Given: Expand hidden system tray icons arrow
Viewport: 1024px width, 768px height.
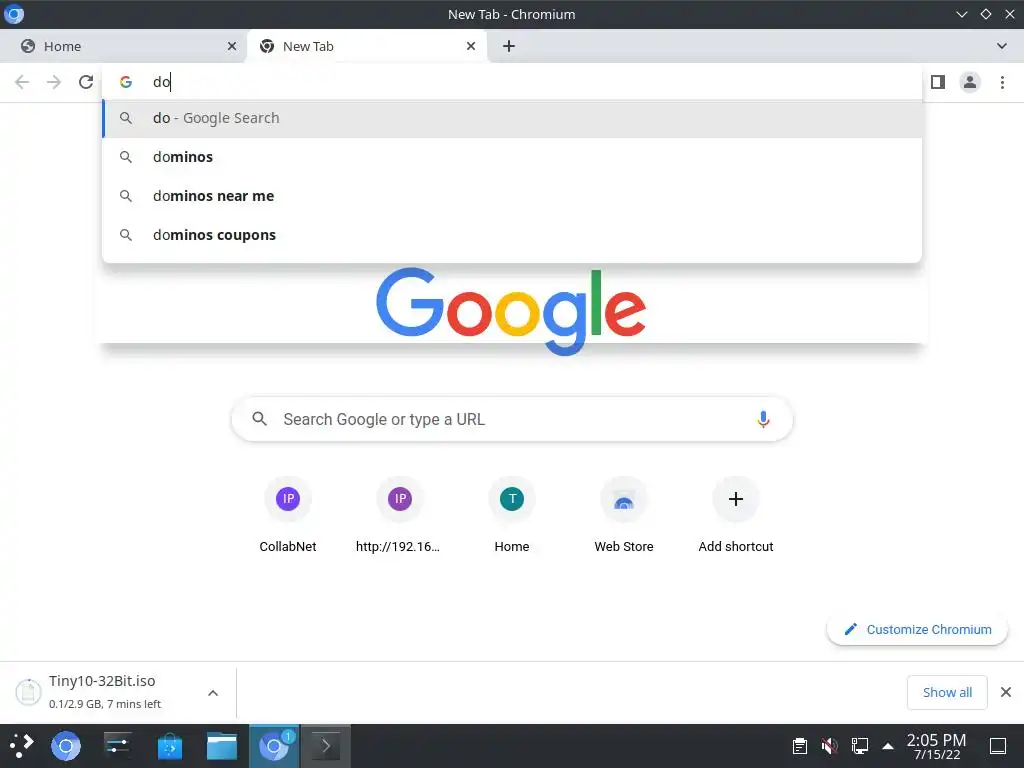Looking at the screenshot, I should pos(888,746).
